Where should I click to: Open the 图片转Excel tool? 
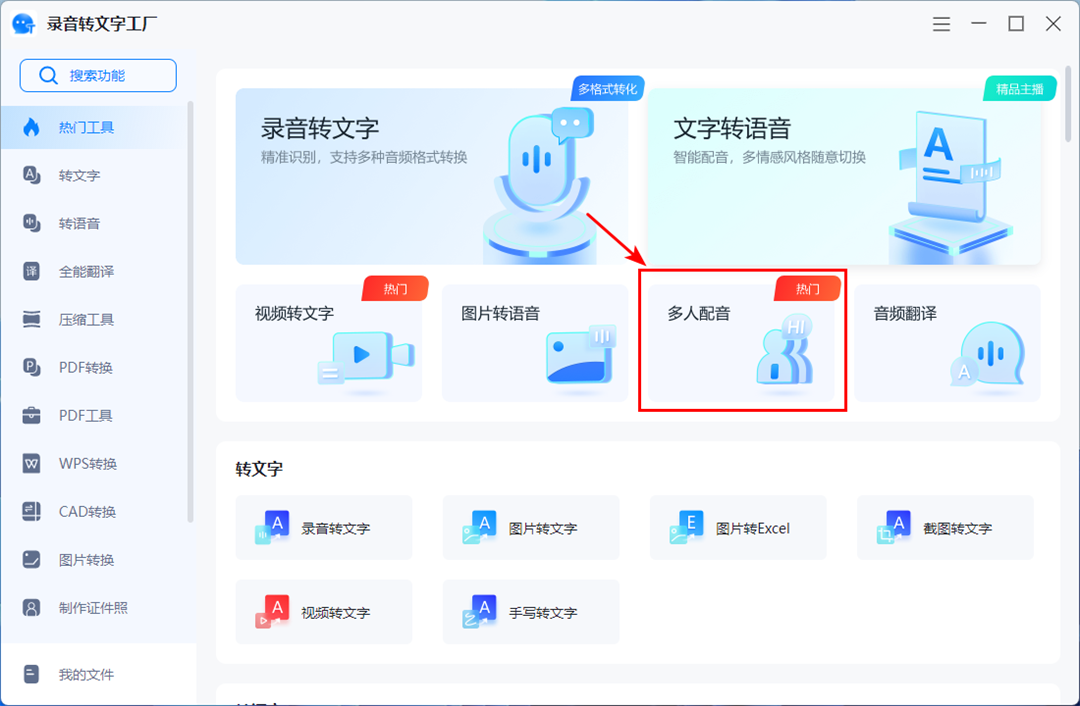737,527
